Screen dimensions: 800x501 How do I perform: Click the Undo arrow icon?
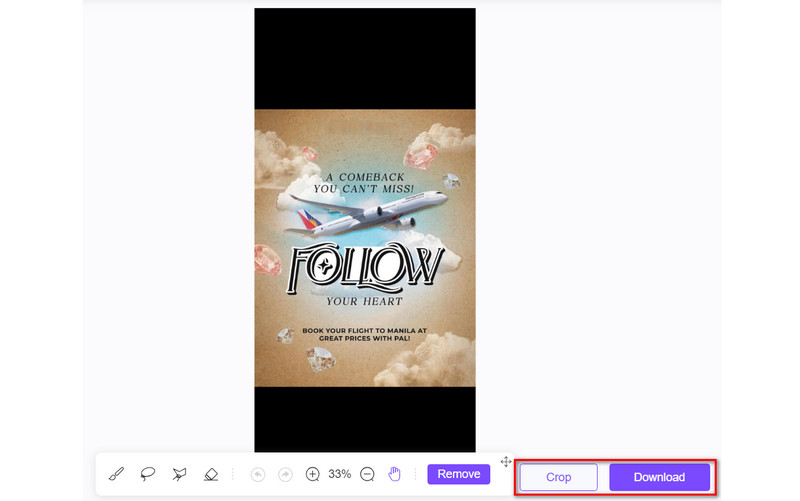tap(258, 474)
